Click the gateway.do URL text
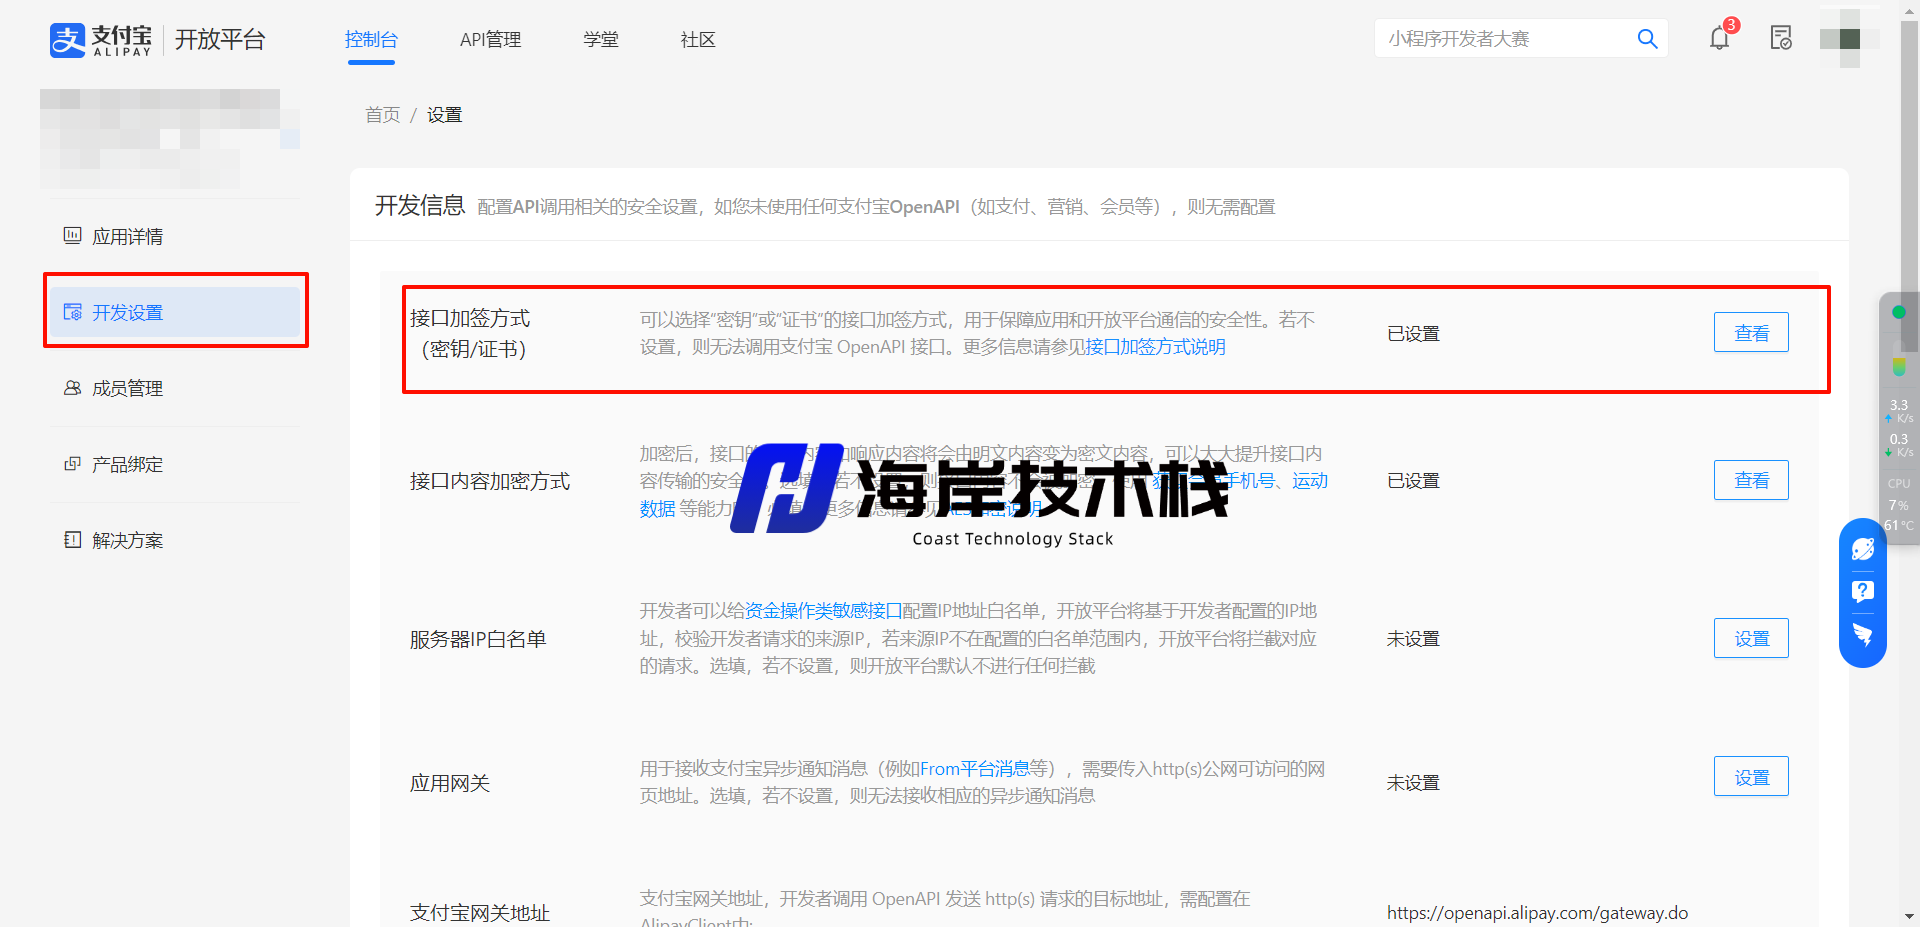The image size is (1920, 927). tap(1537, 912)
